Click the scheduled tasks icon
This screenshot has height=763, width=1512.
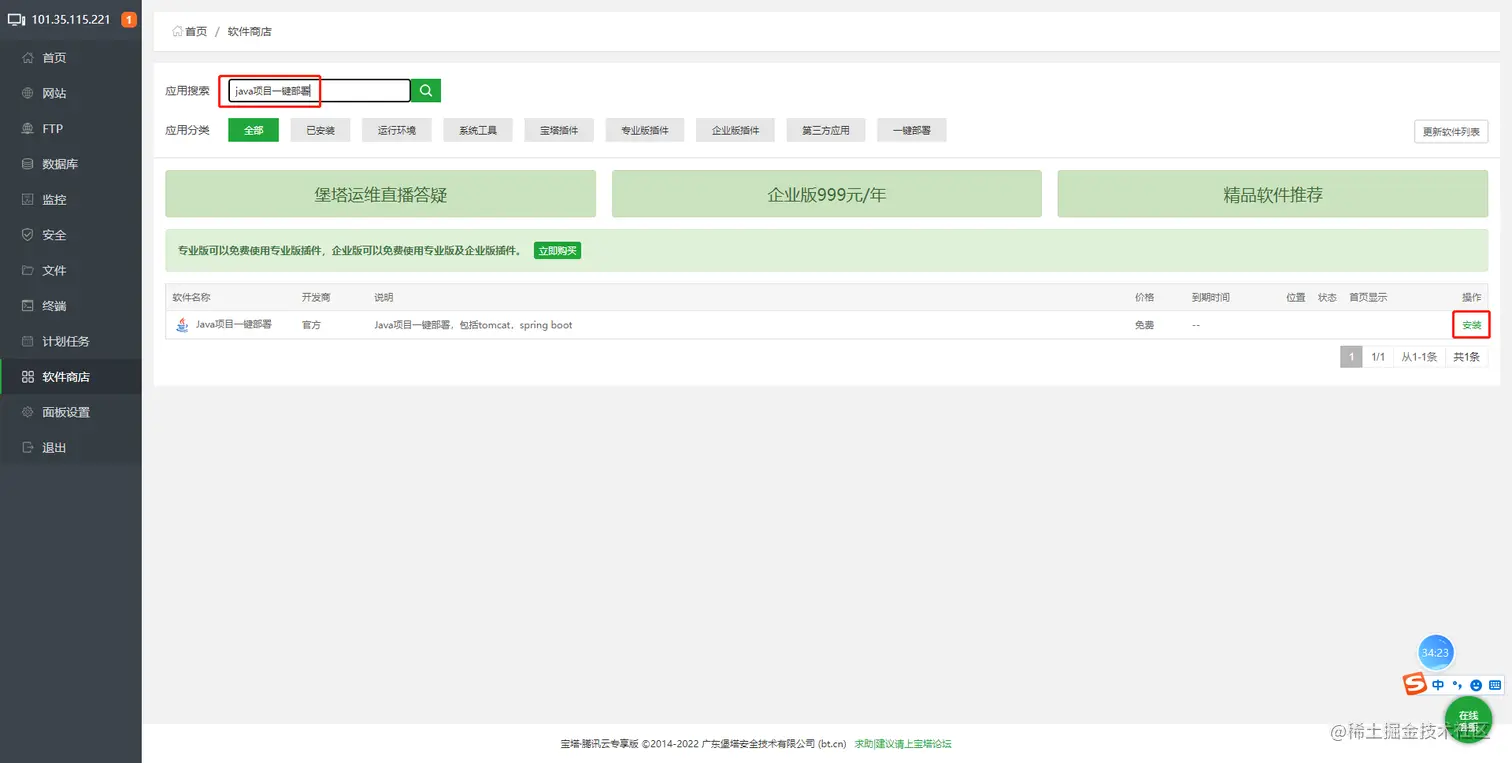click(28, 342)
